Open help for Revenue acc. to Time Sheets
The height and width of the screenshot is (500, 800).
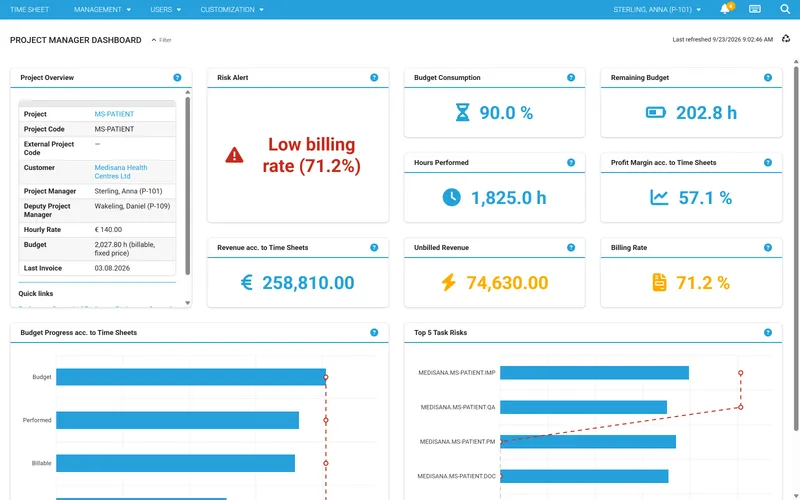coord(374,247)
